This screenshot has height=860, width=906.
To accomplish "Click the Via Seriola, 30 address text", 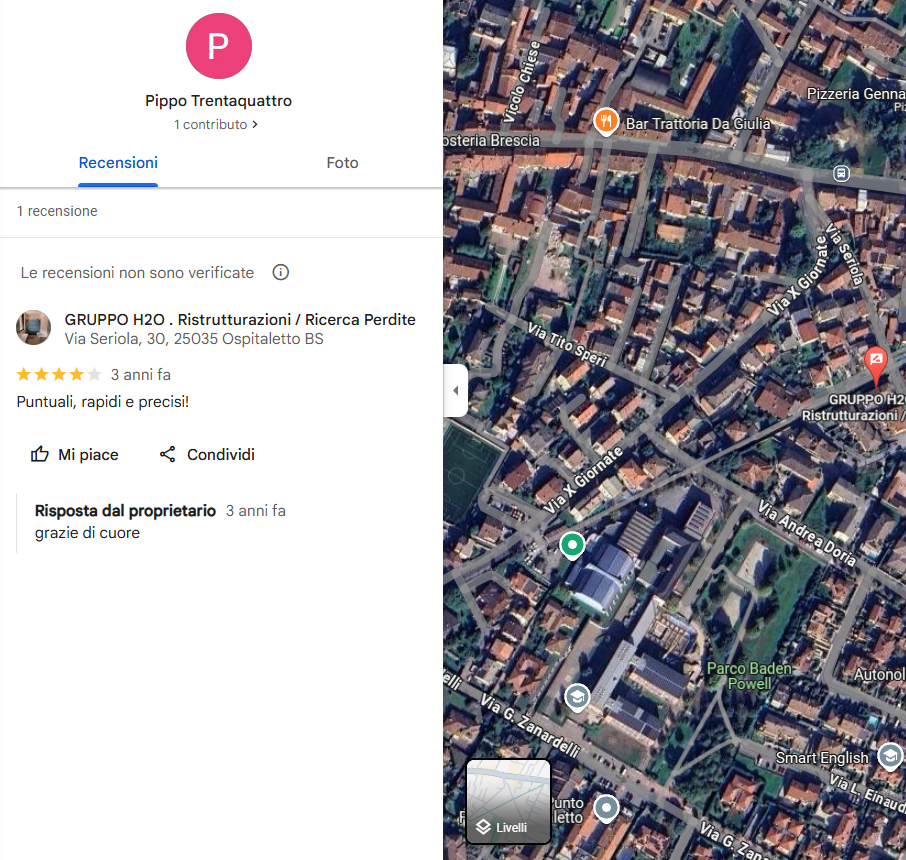I will click(x=194, y=339).
